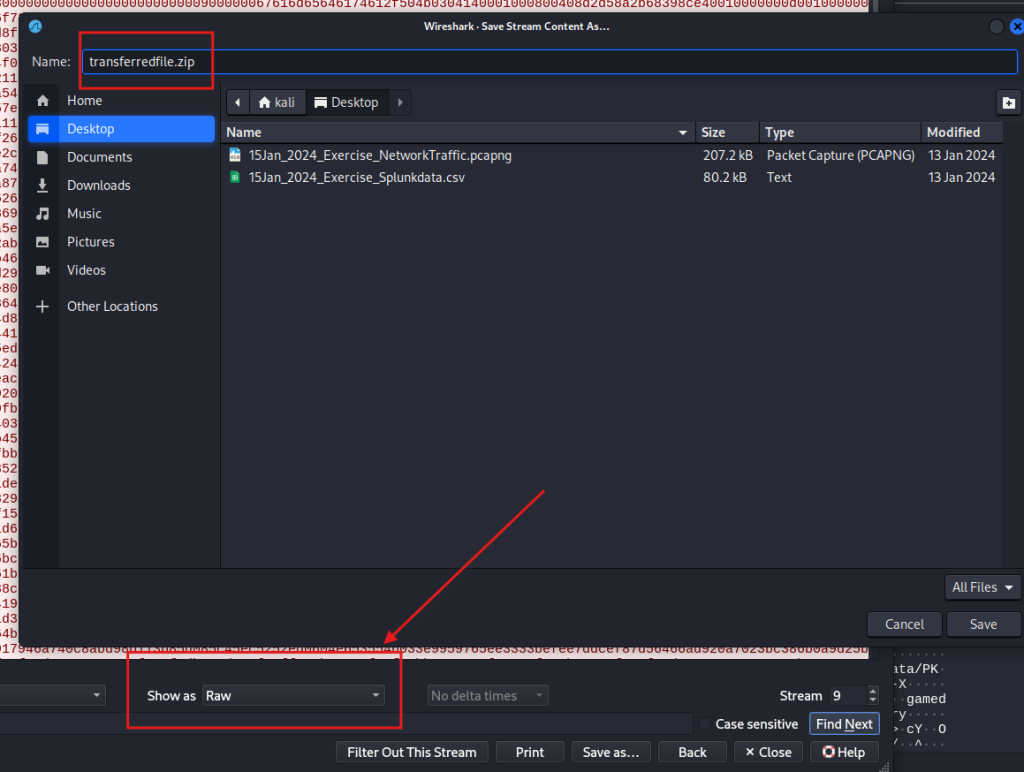Sort file list by Name column
Viewport: 1024px width, 772px height.
point(458,132)
